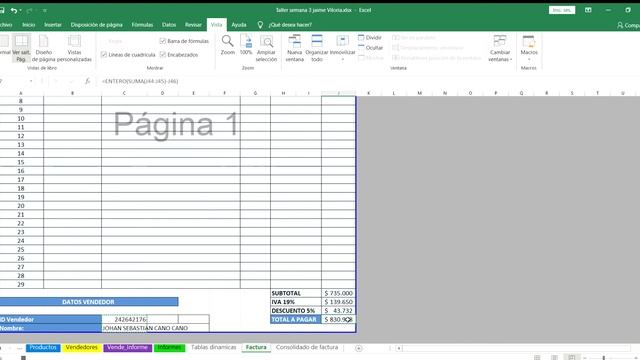Screen dimensions: 640x360
Task: Switch to Diseño de página view
Action: click(44, 48)
